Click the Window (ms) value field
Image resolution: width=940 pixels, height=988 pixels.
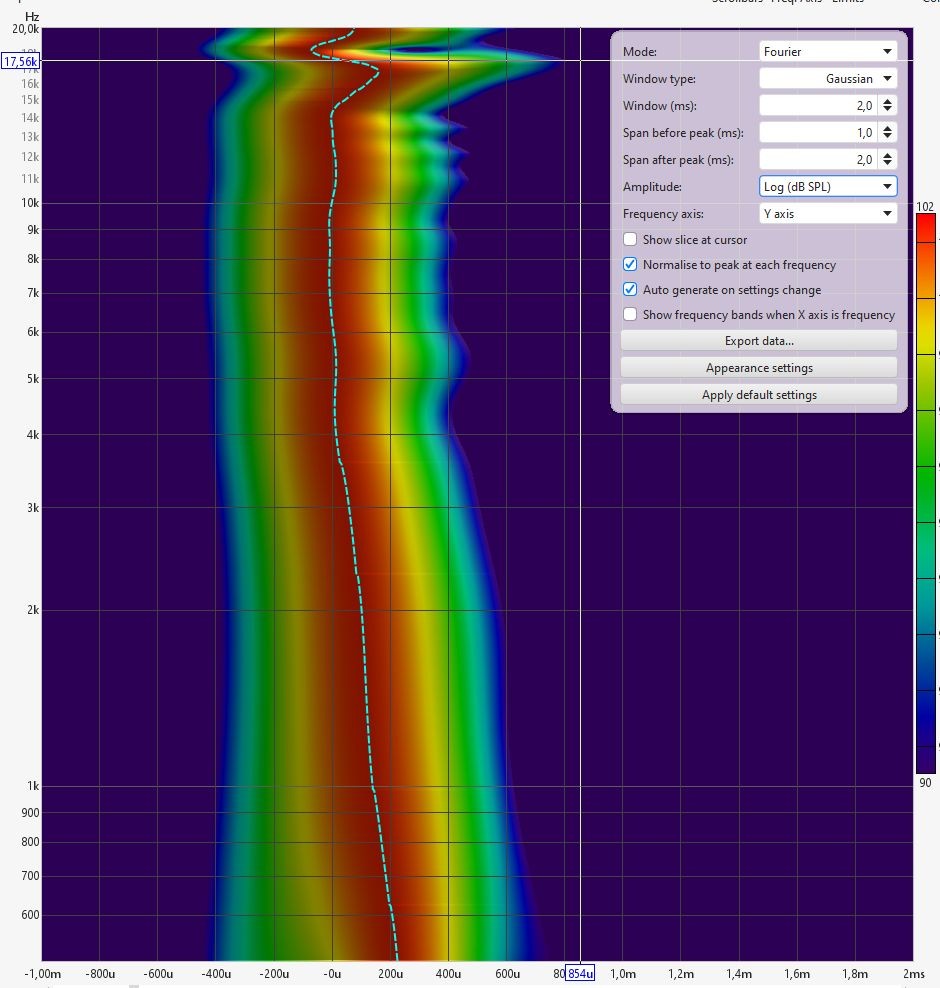[818, 106]
